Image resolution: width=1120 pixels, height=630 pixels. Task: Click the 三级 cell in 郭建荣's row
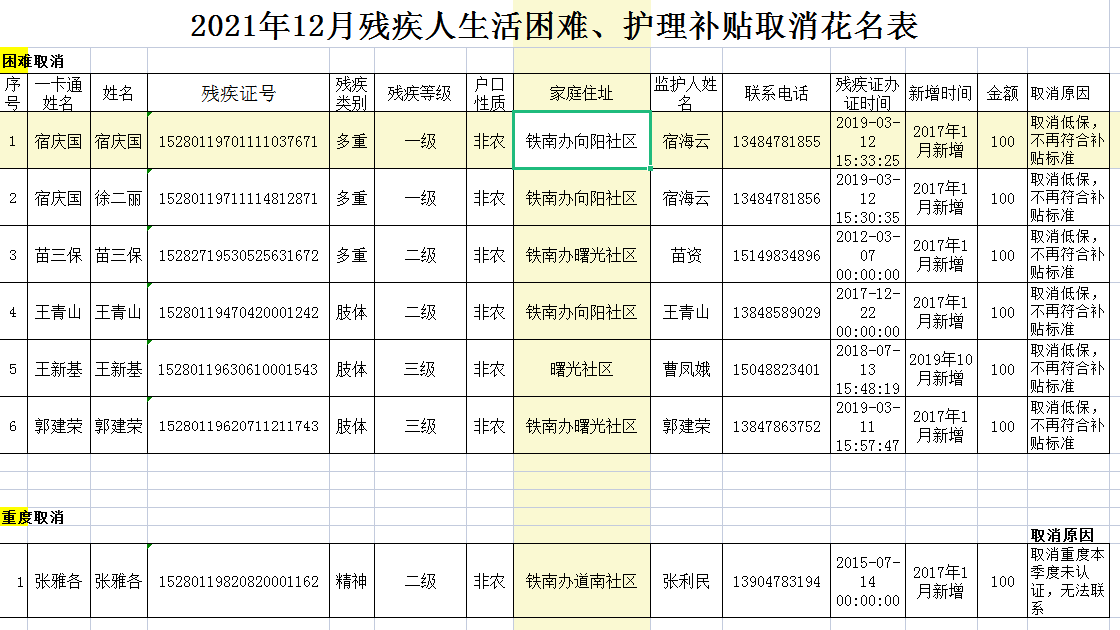tap(420, 426)
